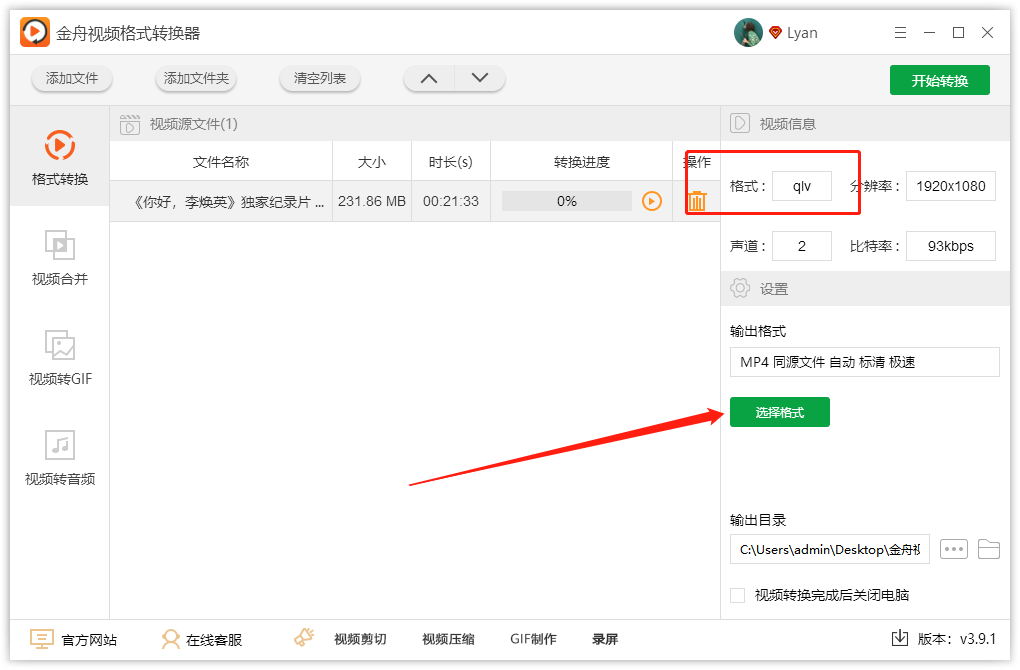Open the 录屏 screen recording tool
This screenshot has width=1020, height=670.
click(x=605, y=638)
